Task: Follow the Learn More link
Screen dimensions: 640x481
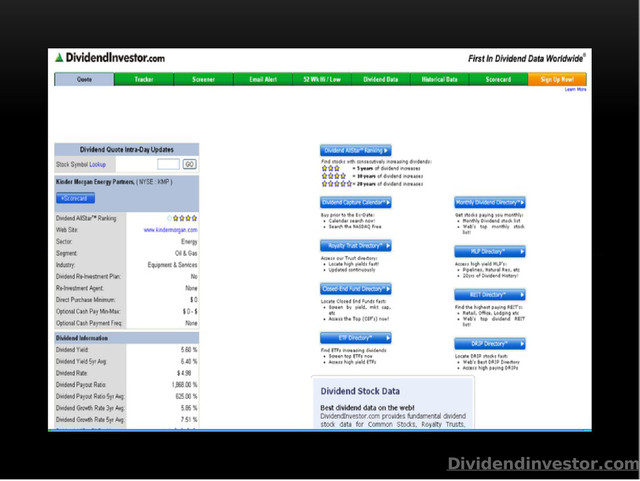Action: 576,89
